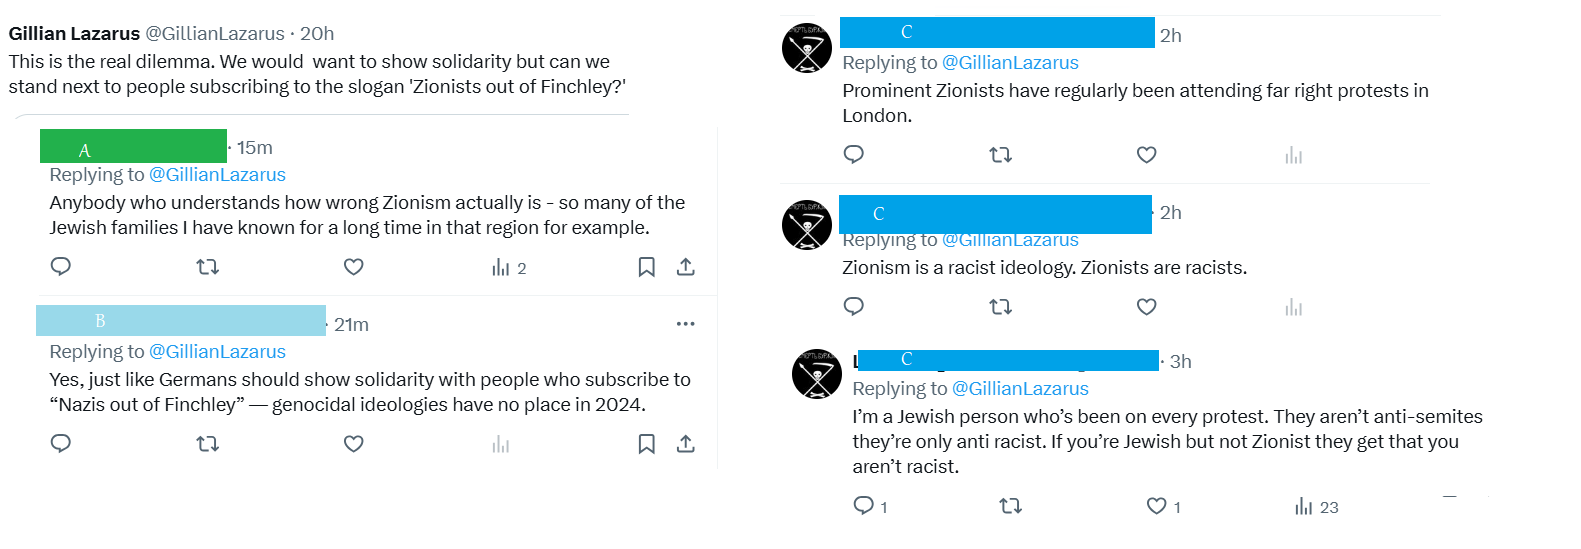The height and width of the screenshot is (549, 1581).
Task: Reply to the 'far right protests' tweet
Action: click(854, 155)
